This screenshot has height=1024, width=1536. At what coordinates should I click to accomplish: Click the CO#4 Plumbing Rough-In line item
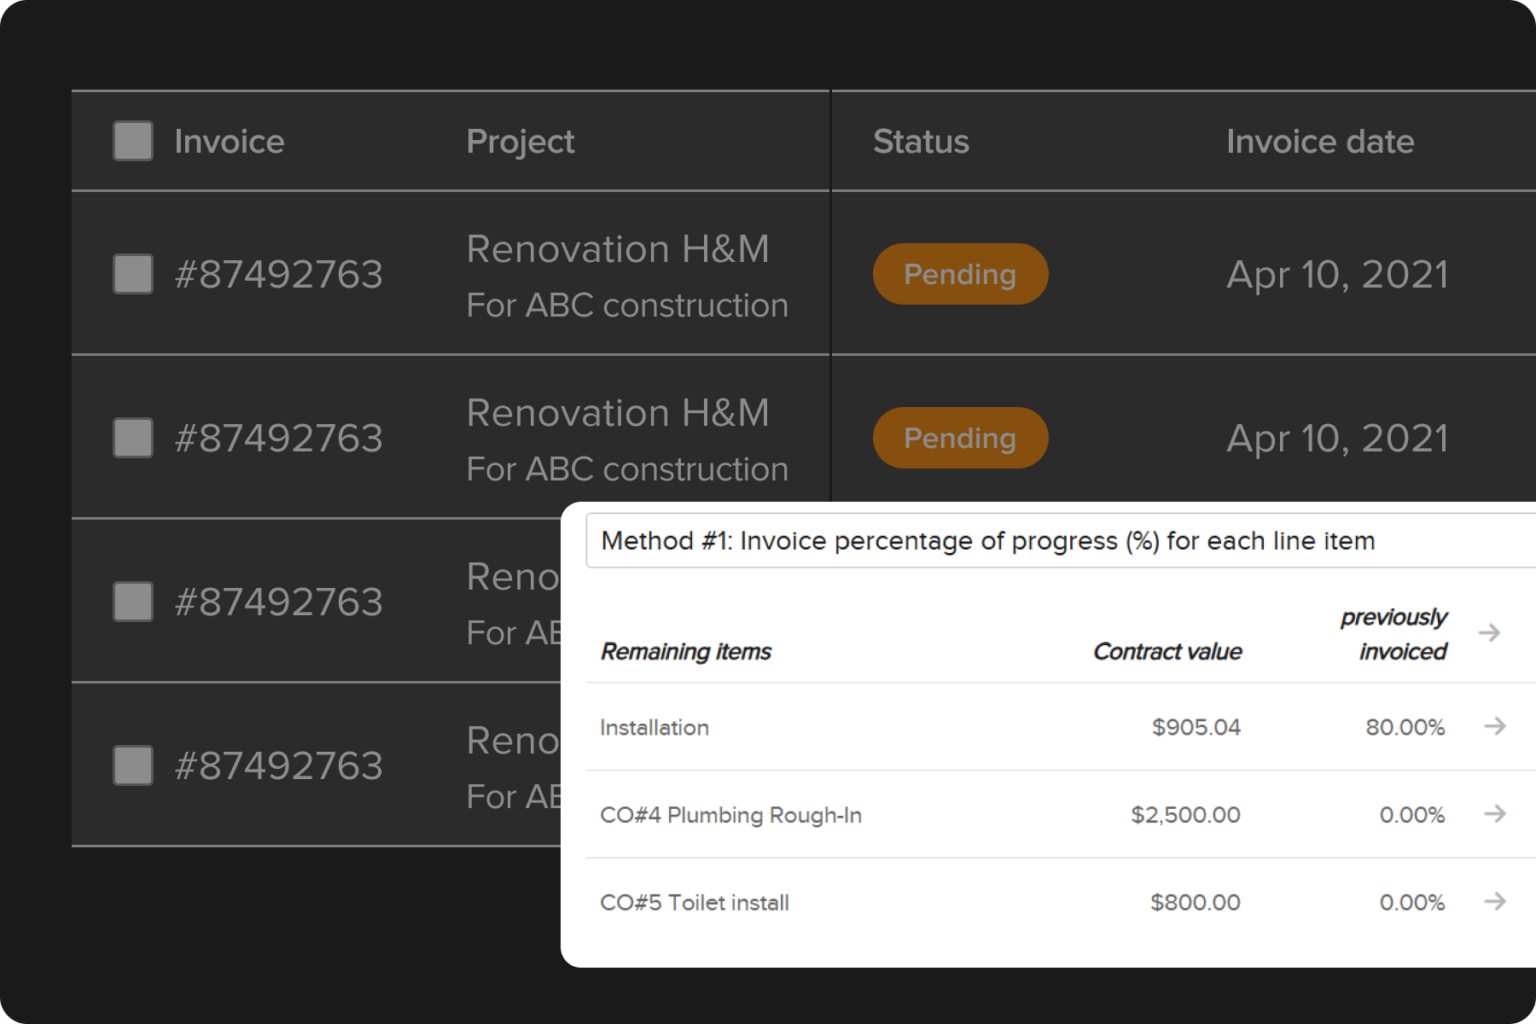click(x=731, y=814)
